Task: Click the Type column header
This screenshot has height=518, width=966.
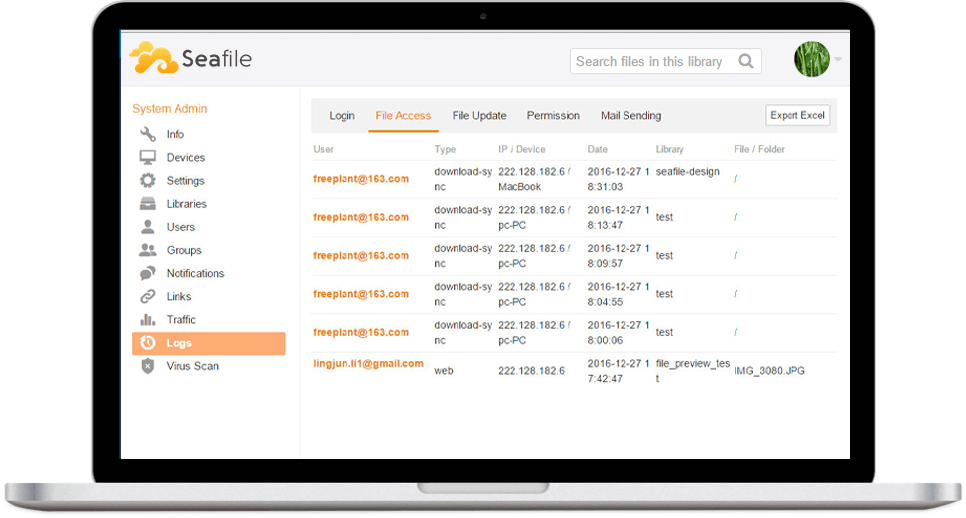Action: tap(445, 149)
